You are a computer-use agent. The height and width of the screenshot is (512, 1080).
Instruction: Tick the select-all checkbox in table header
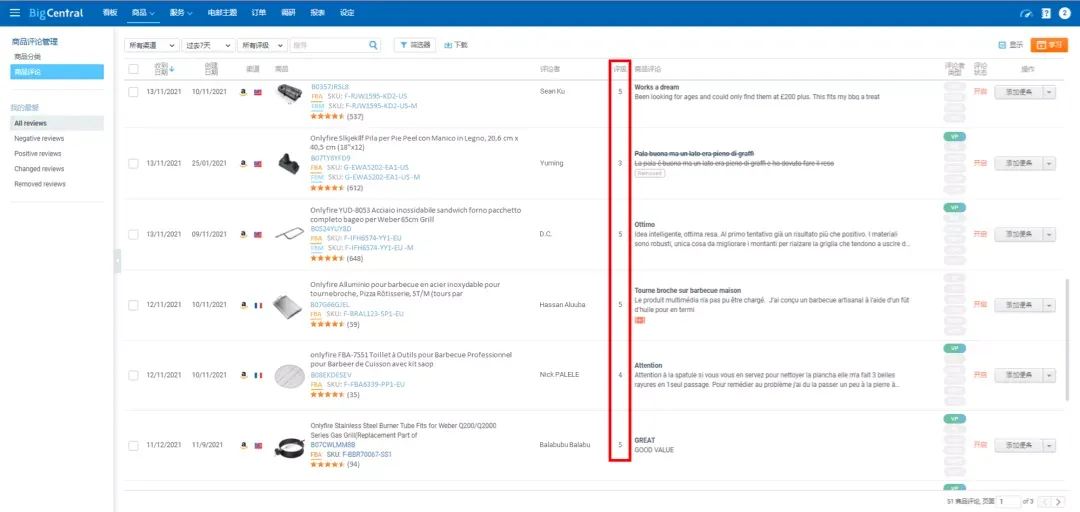coord(134,69)
